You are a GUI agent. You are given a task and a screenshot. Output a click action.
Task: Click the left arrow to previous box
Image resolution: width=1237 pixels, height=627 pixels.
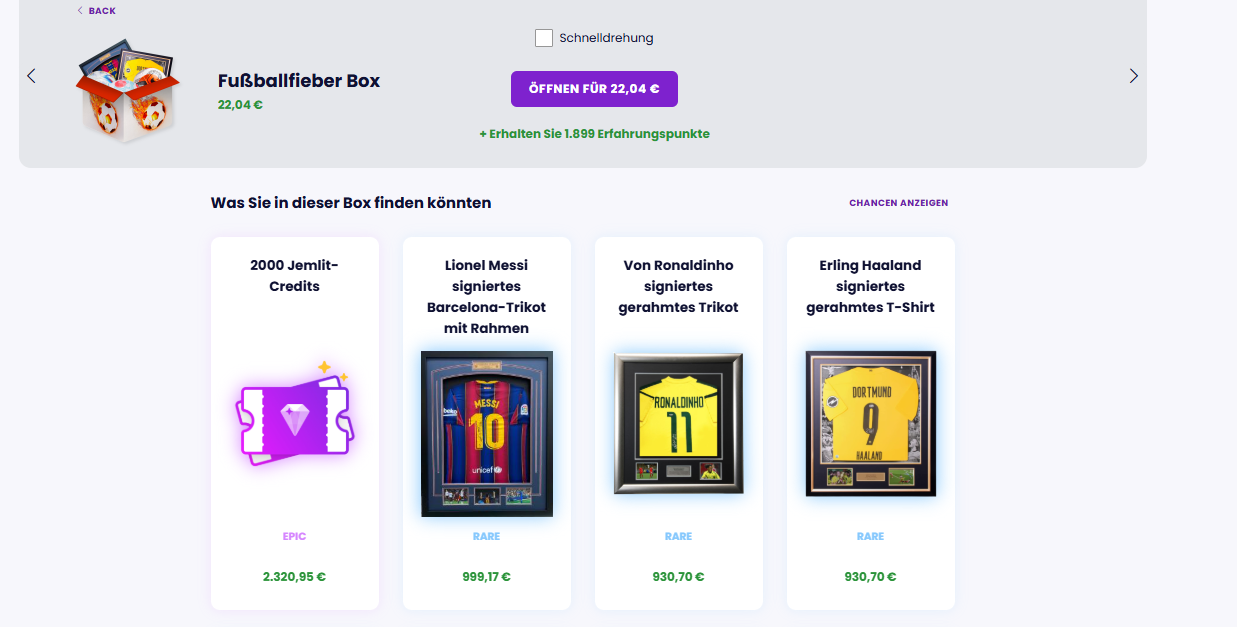pos(31,76)
